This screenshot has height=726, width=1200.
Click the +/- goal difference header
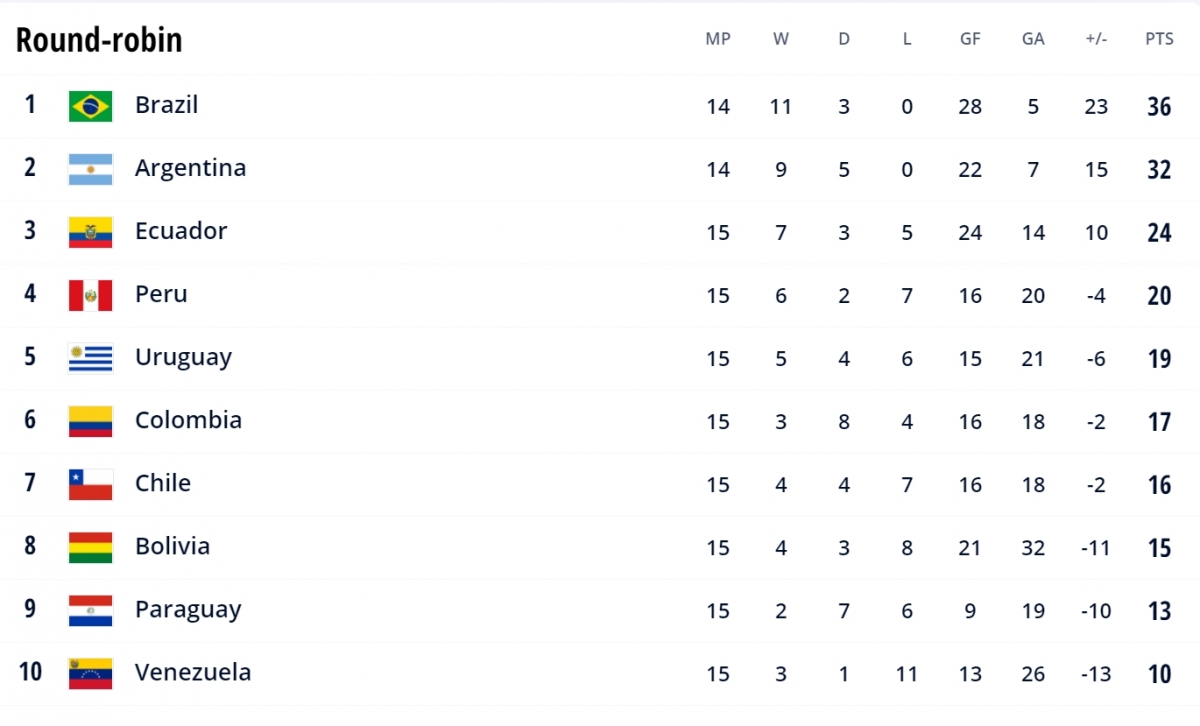coord(1096,39)
